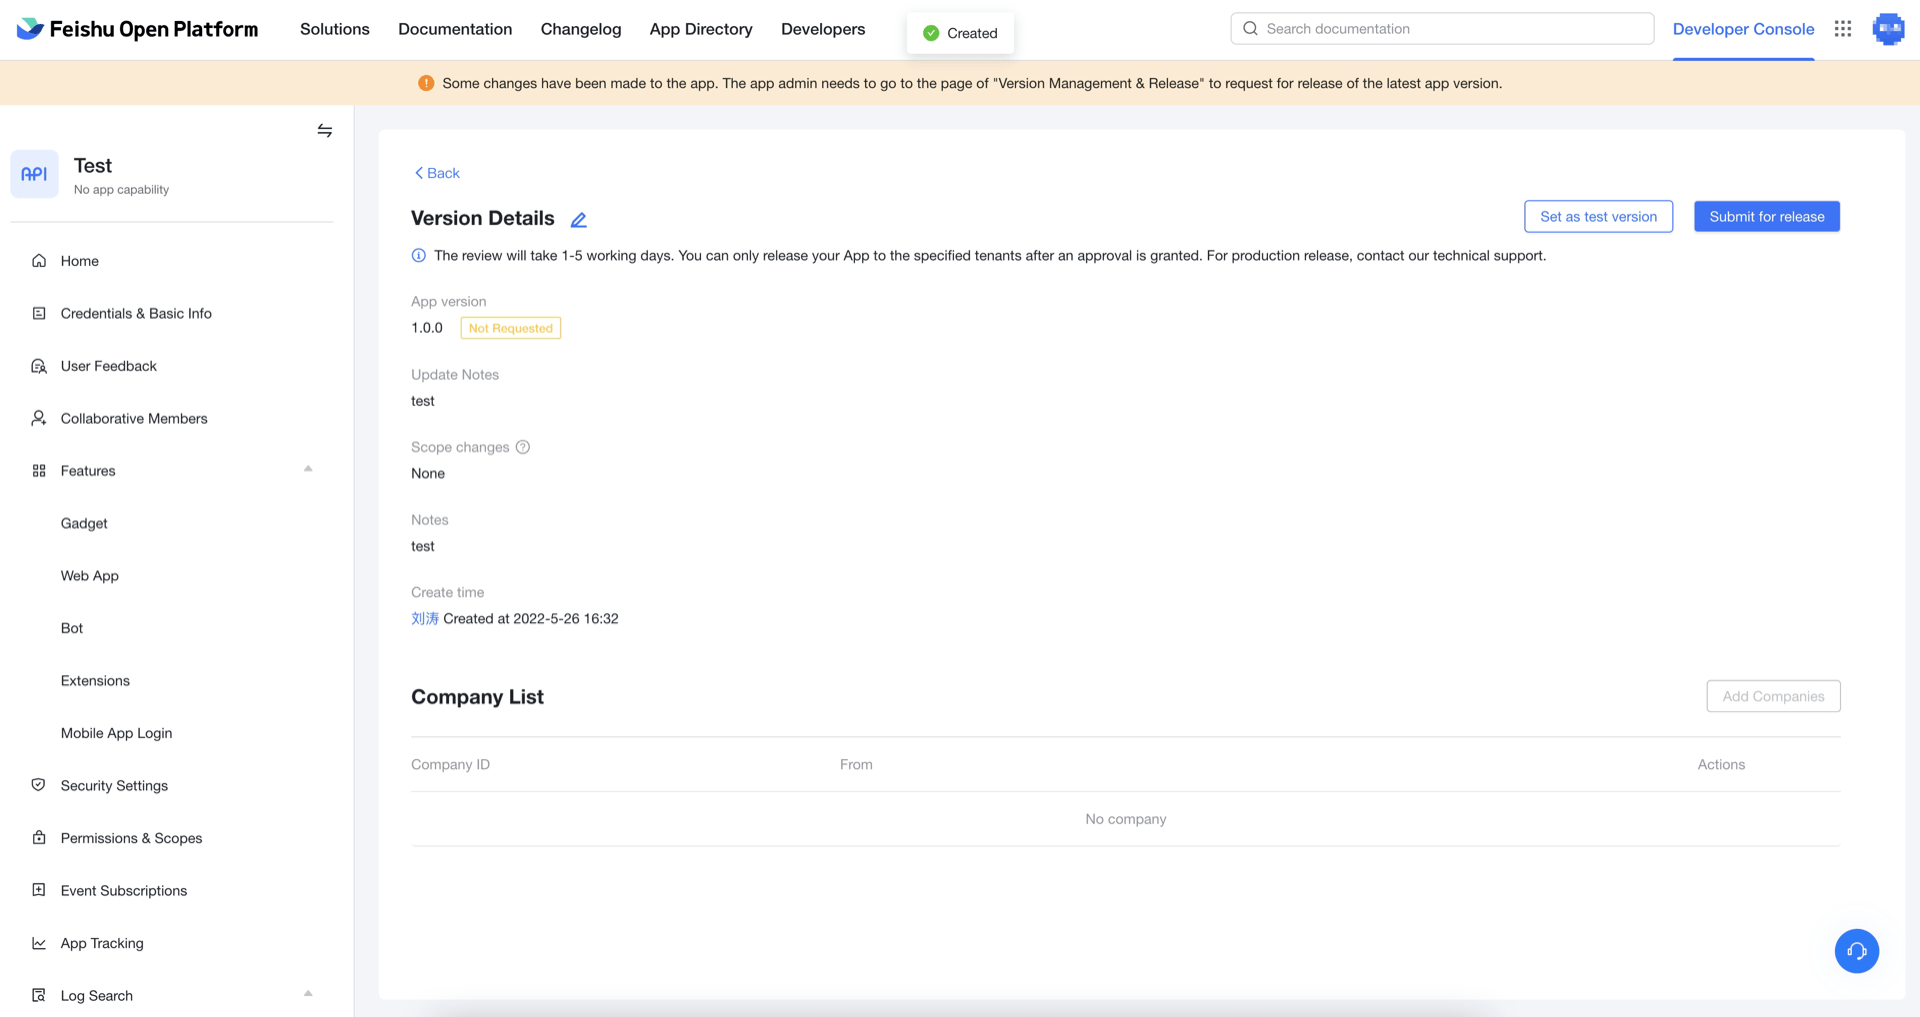Viewport: 1920px width, 1017px height.
Task: Collapse the Features section arrow
Action: (x=308, y=469)
